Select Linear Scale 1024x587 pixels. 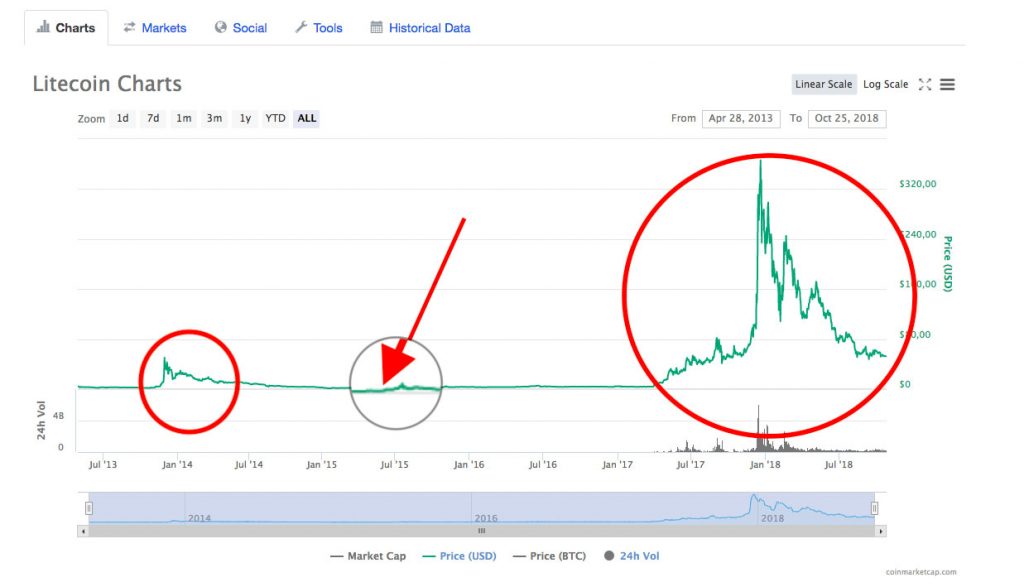[x=824, y=84]
